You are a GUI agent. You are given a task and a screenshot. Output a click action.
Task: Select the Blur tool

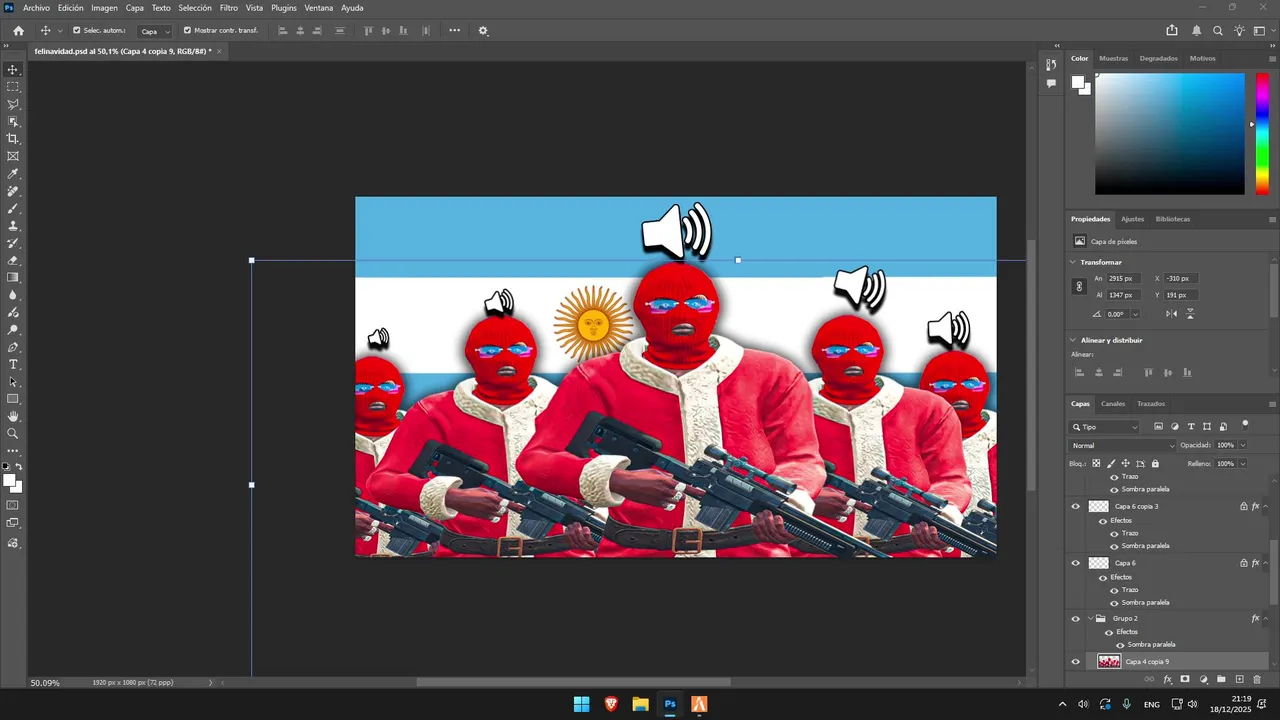coord(13,295)
